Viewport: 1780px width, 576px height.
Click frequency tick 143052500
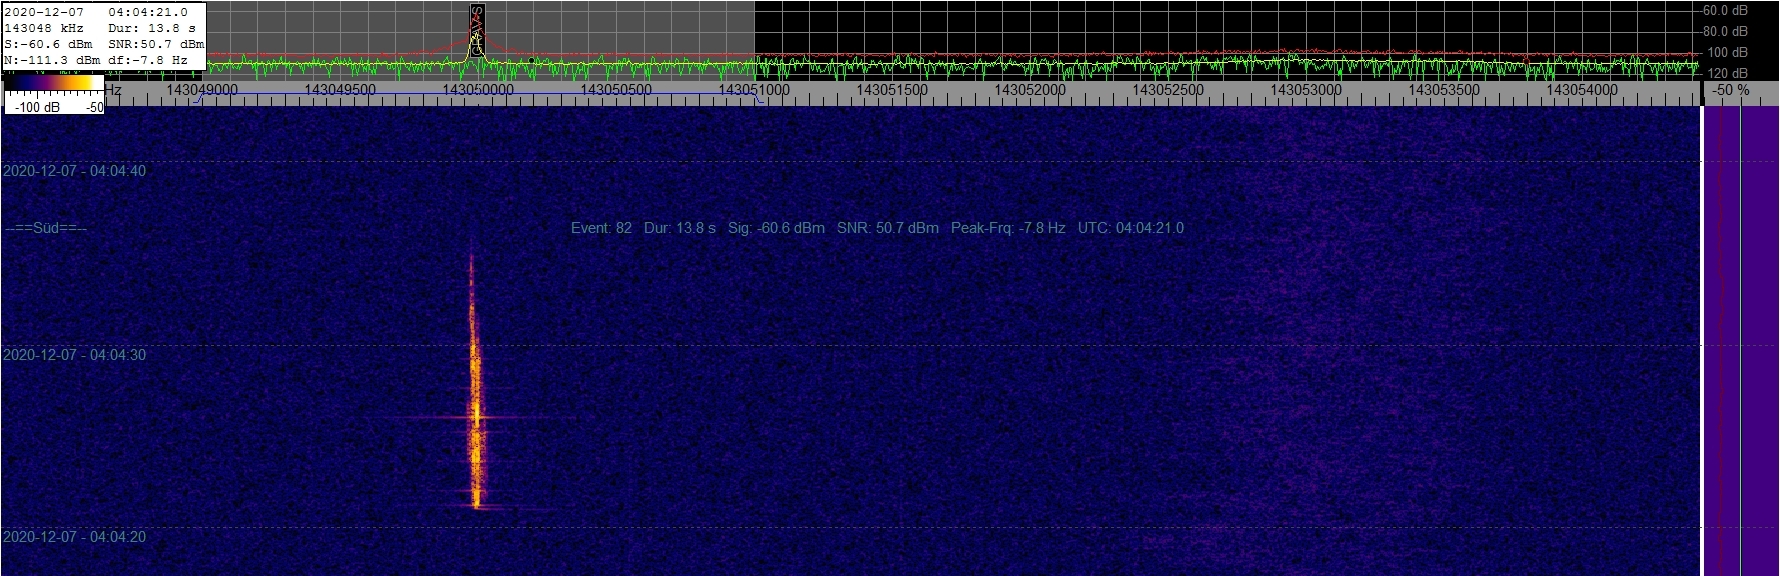[x=1168, y=90]
